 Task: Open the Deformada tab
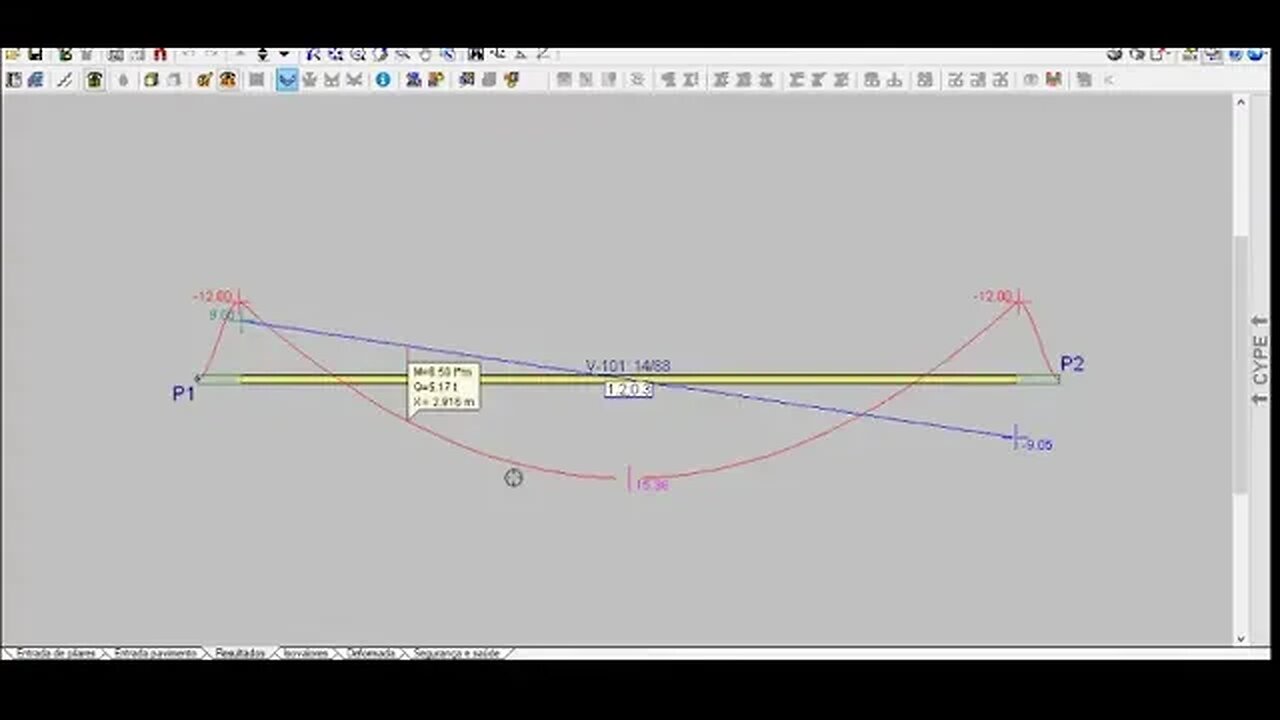(371, 653)
